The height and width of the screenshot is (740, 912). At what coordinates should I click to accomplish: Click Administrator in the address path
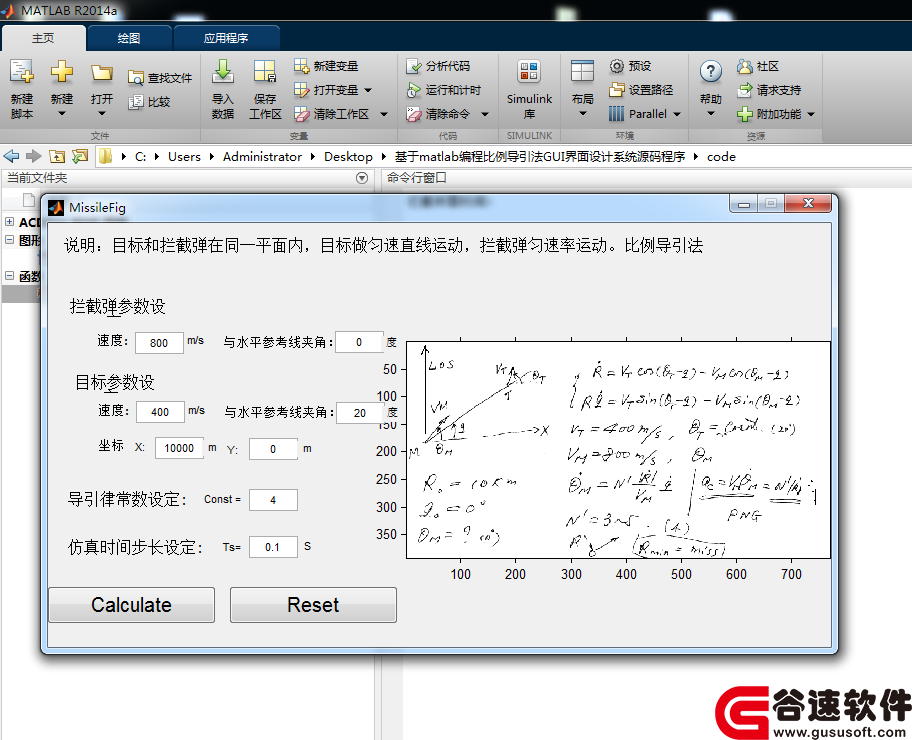[x=262, y=156]
